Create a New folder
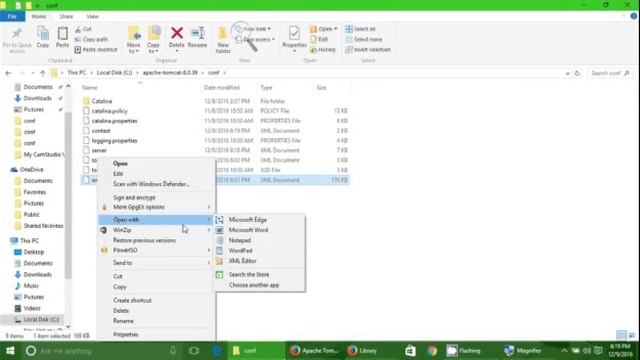 (223, 40)
